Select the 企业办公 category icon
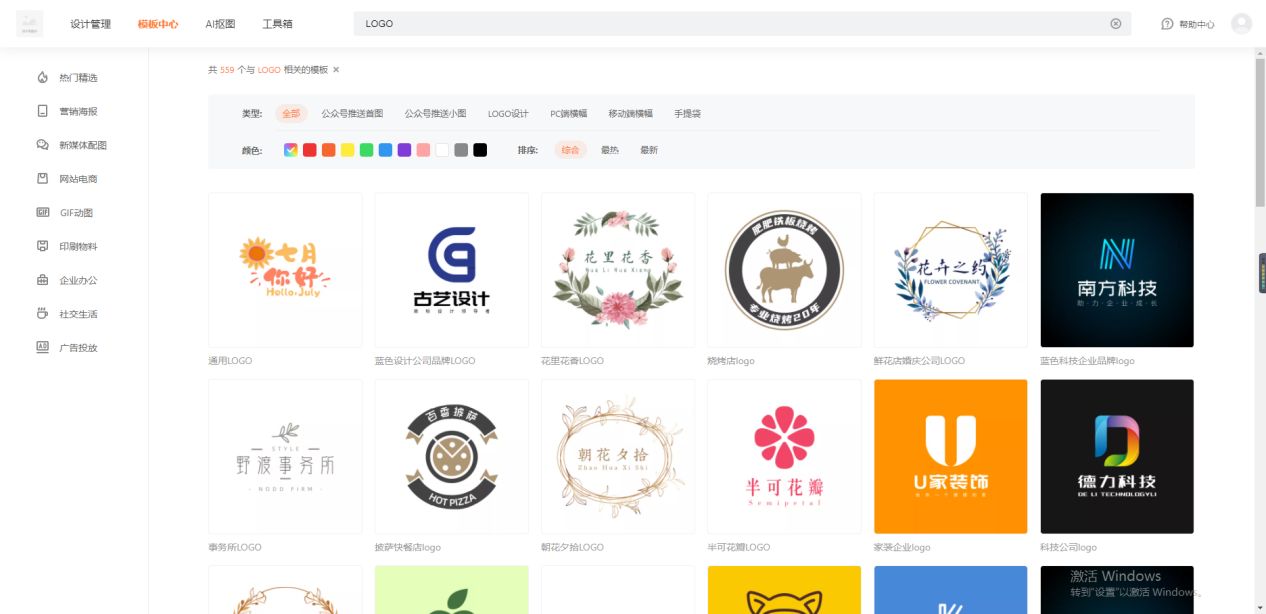1266x614 pixels. 42,280
